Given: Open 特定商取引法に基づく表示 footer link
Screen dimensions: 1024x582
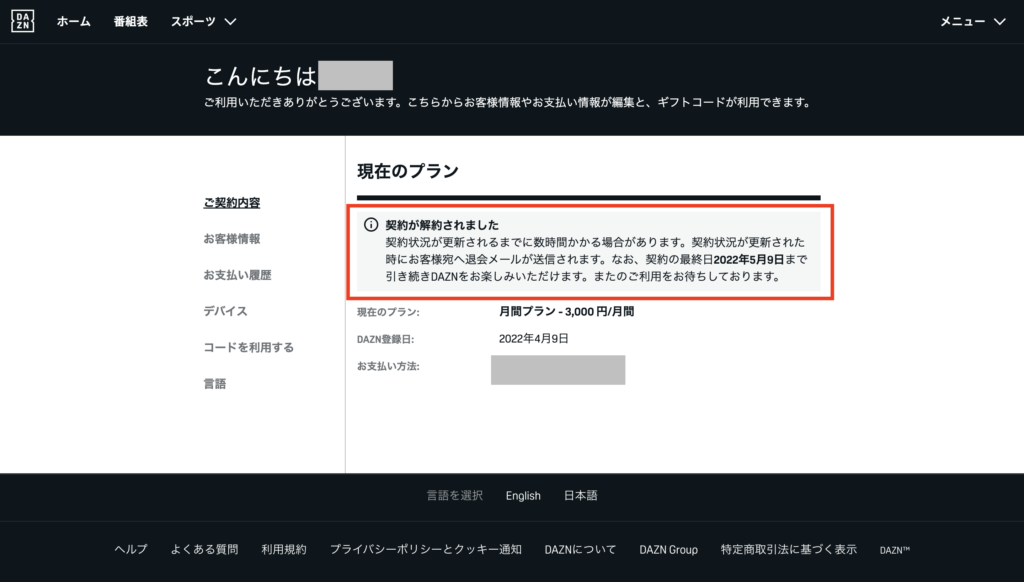Looking at the screenshot, I should [788, 549].
